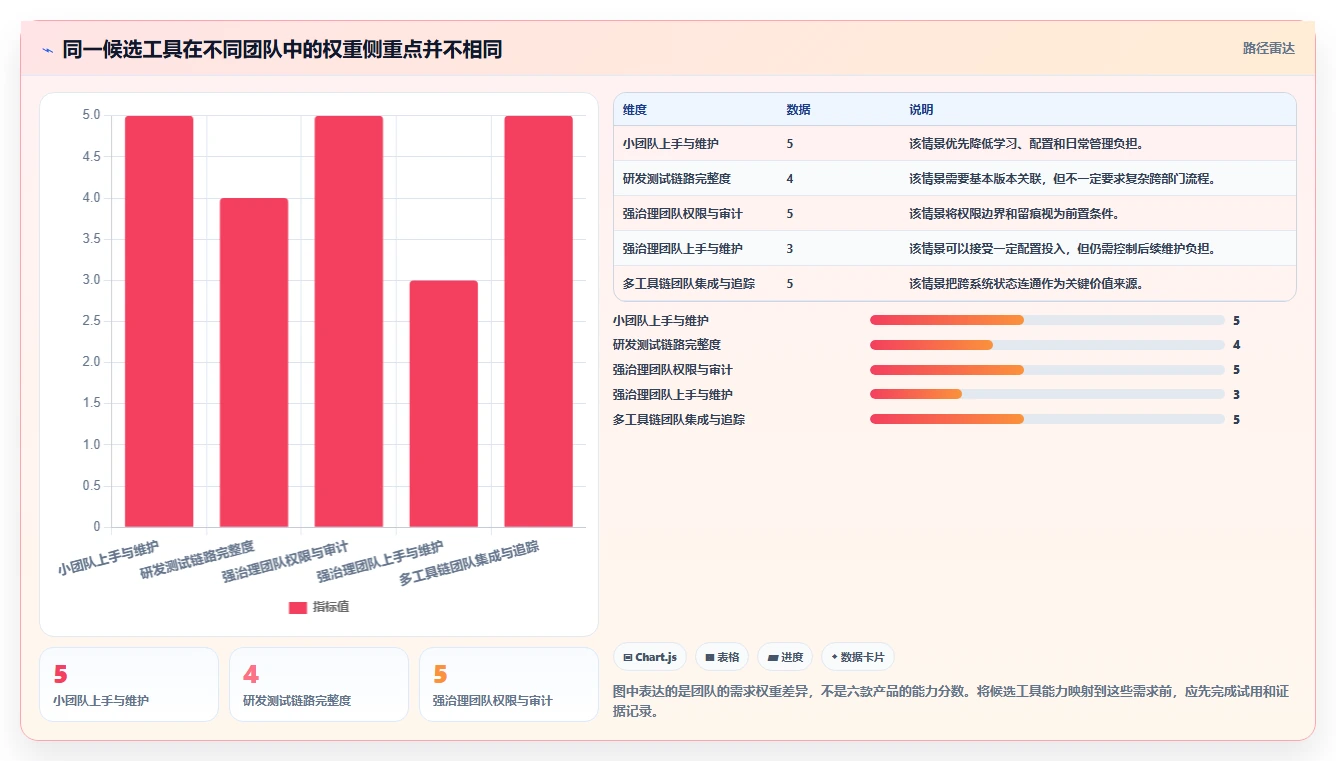Click the chart bar for 强治理团队上手与维护

(444, 403)
